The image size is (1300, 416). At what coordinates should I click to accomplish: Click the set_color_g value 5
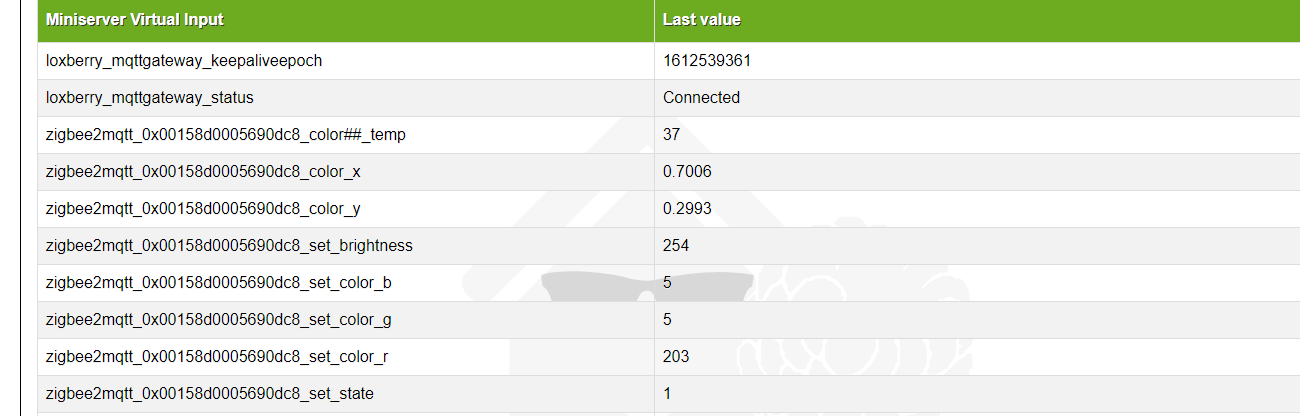click(x=668, y=320)
